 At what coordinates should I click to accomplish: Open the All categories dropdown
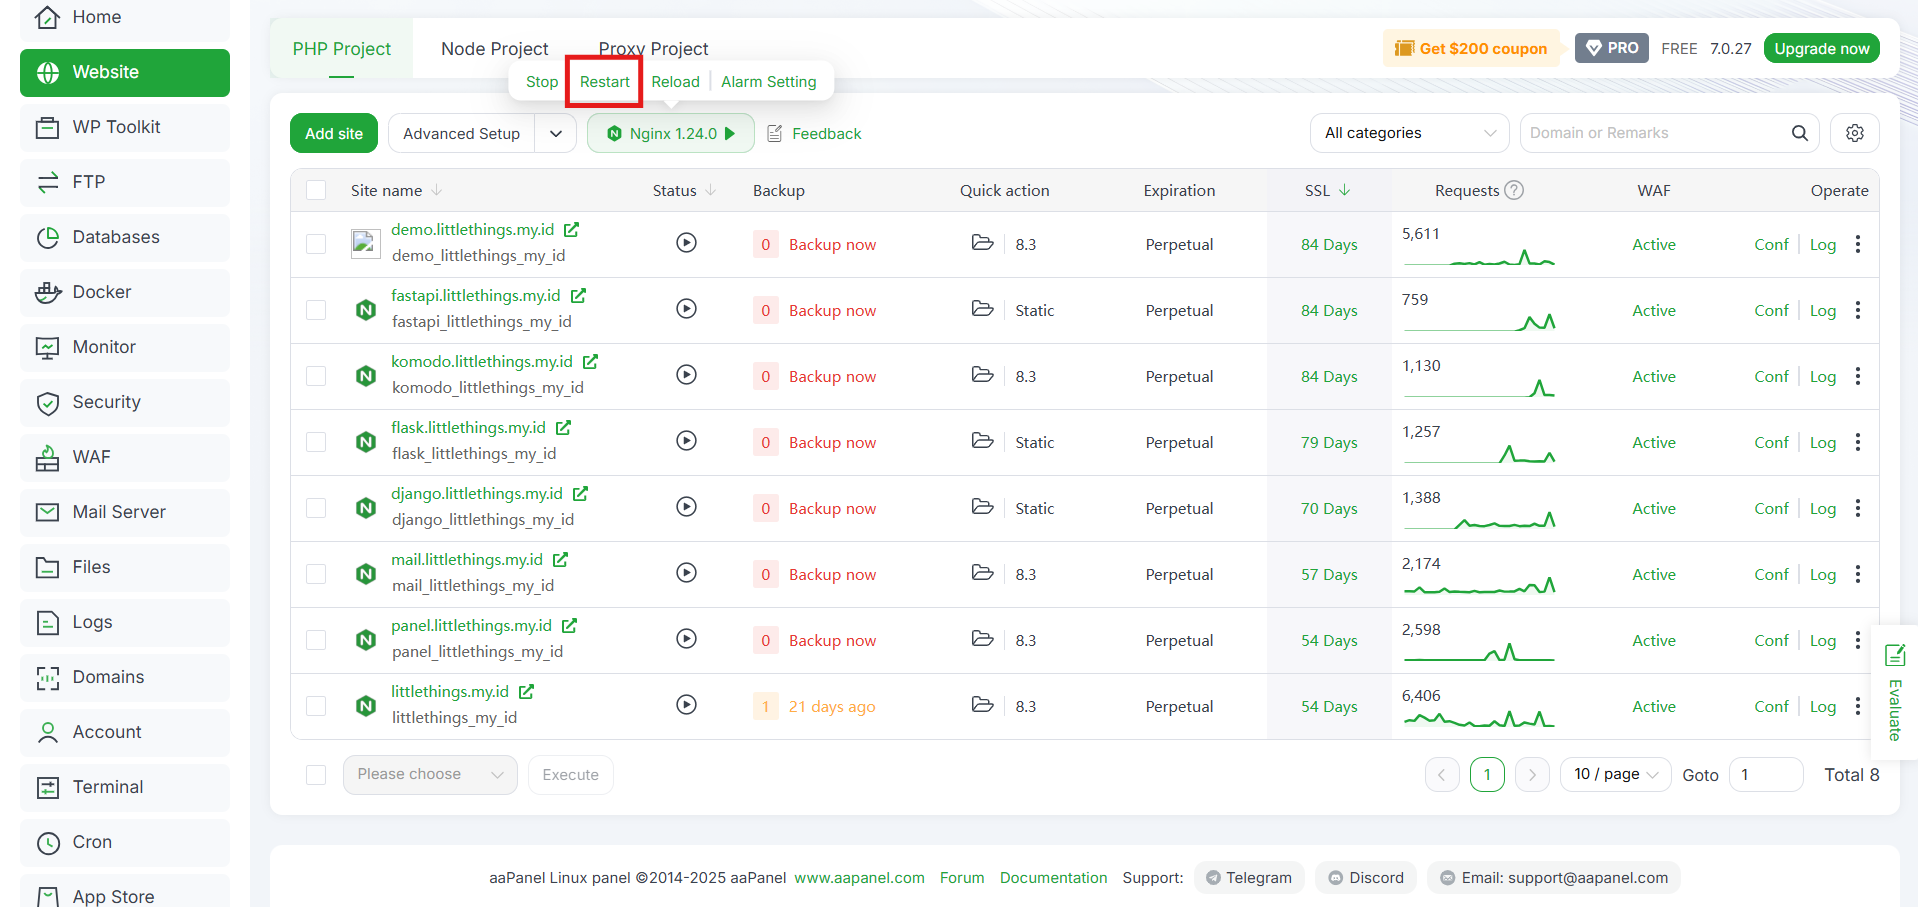point(1409,133)
